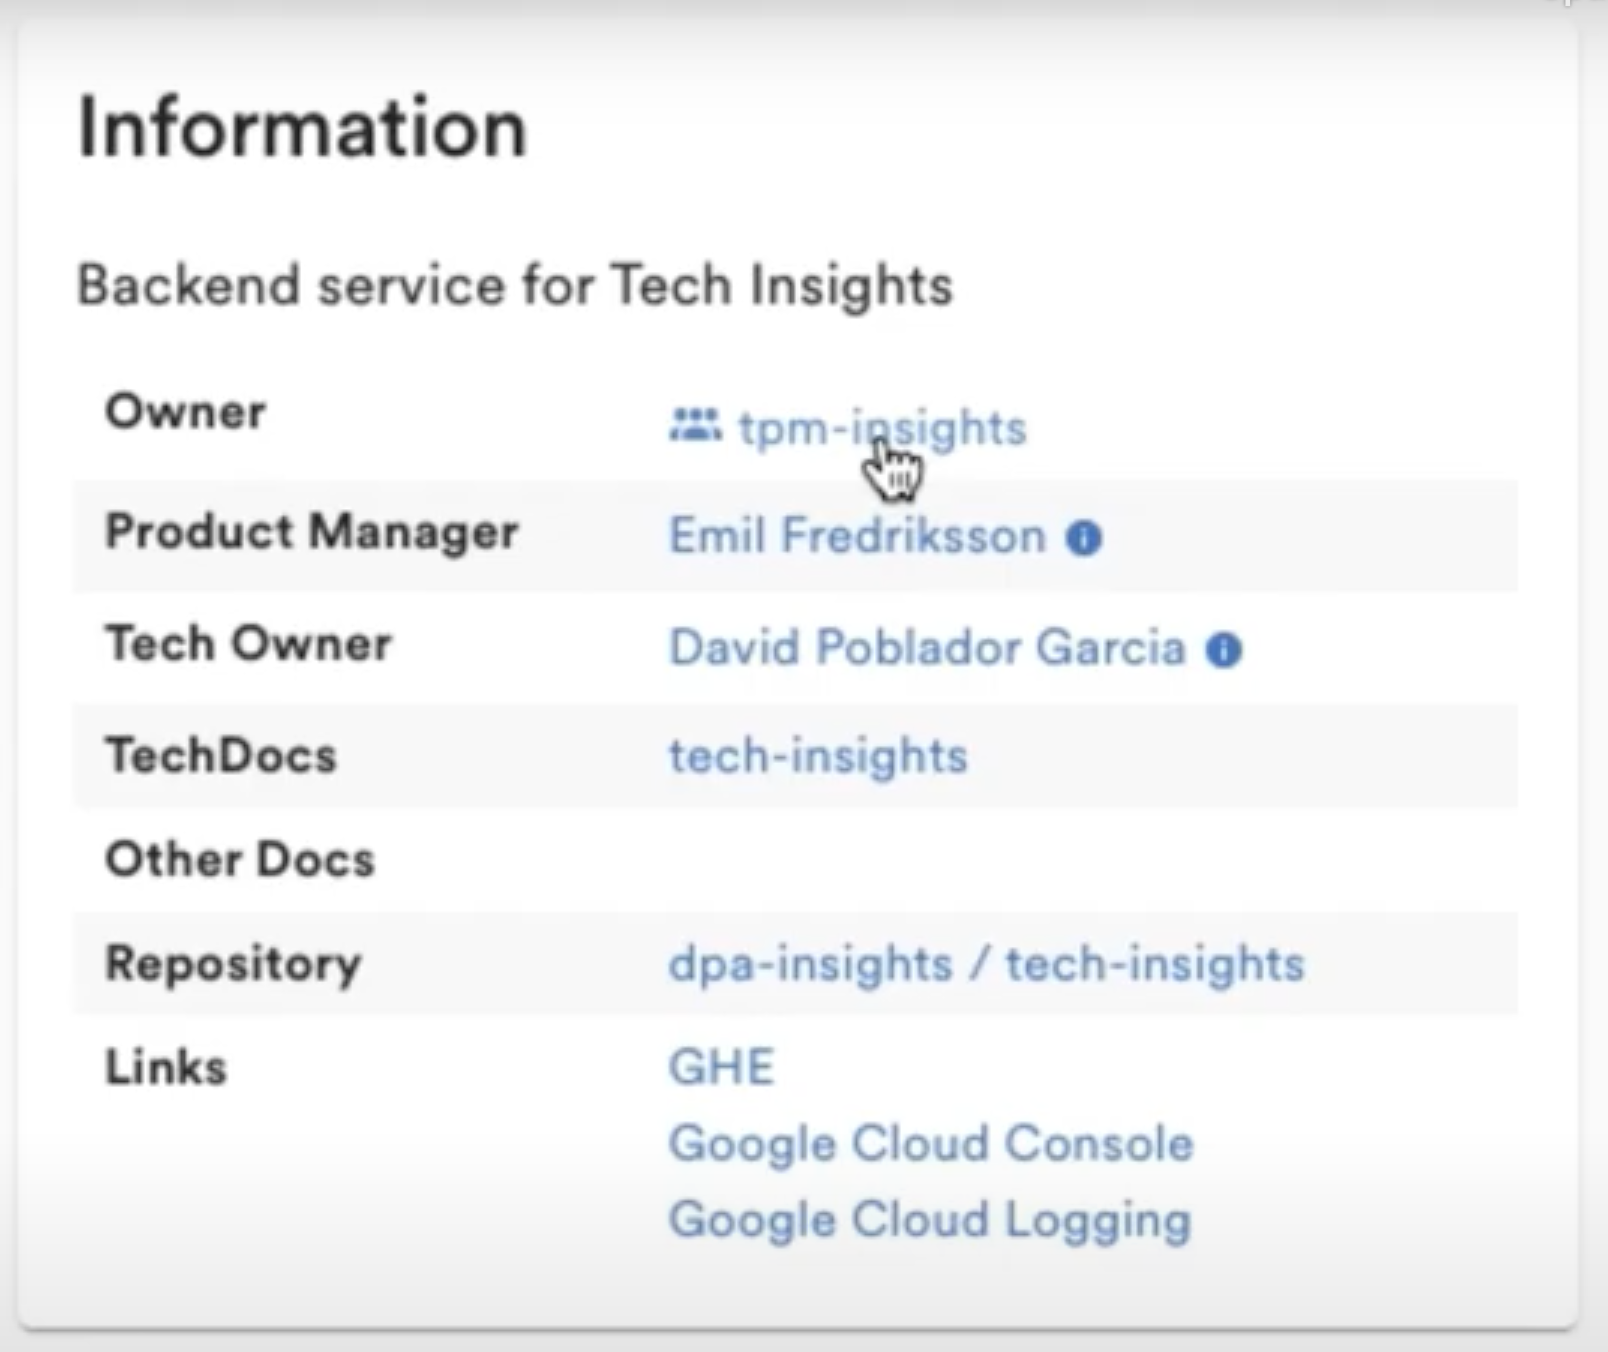Open Emil Fredriksson's profile link
The image size is (1608, 1352).
point(857,536)
